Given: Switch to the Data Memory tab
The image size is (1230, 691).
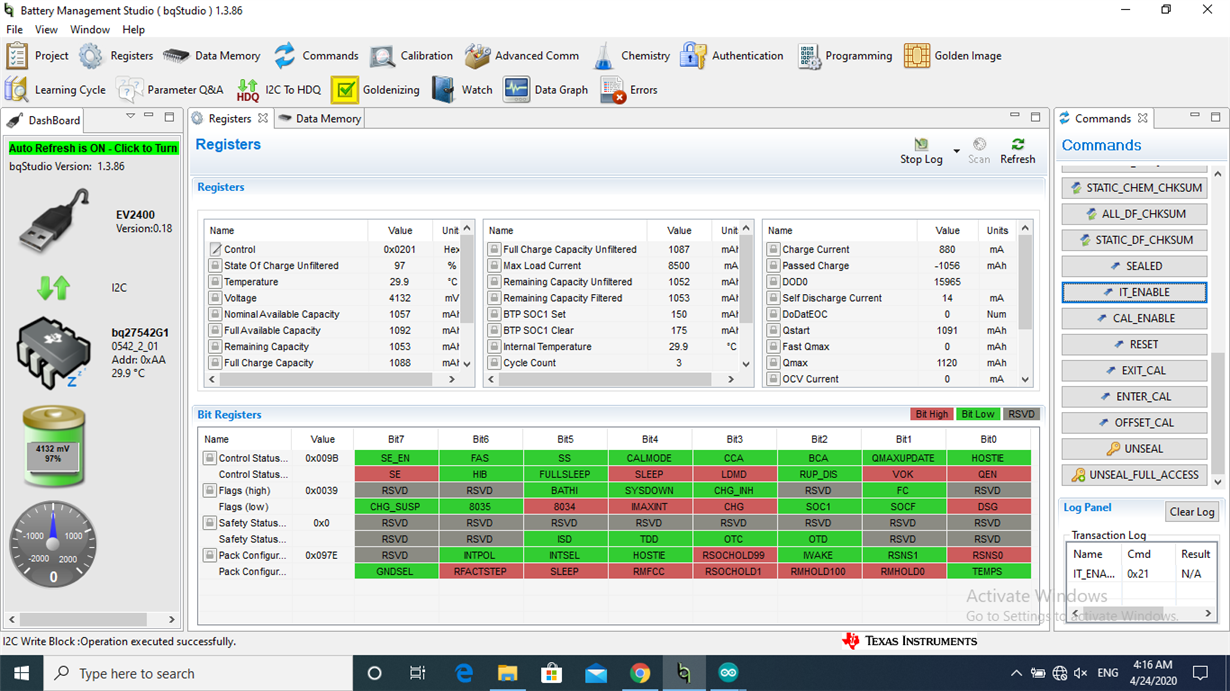Looking at the screenshot, I should (319, 119).
